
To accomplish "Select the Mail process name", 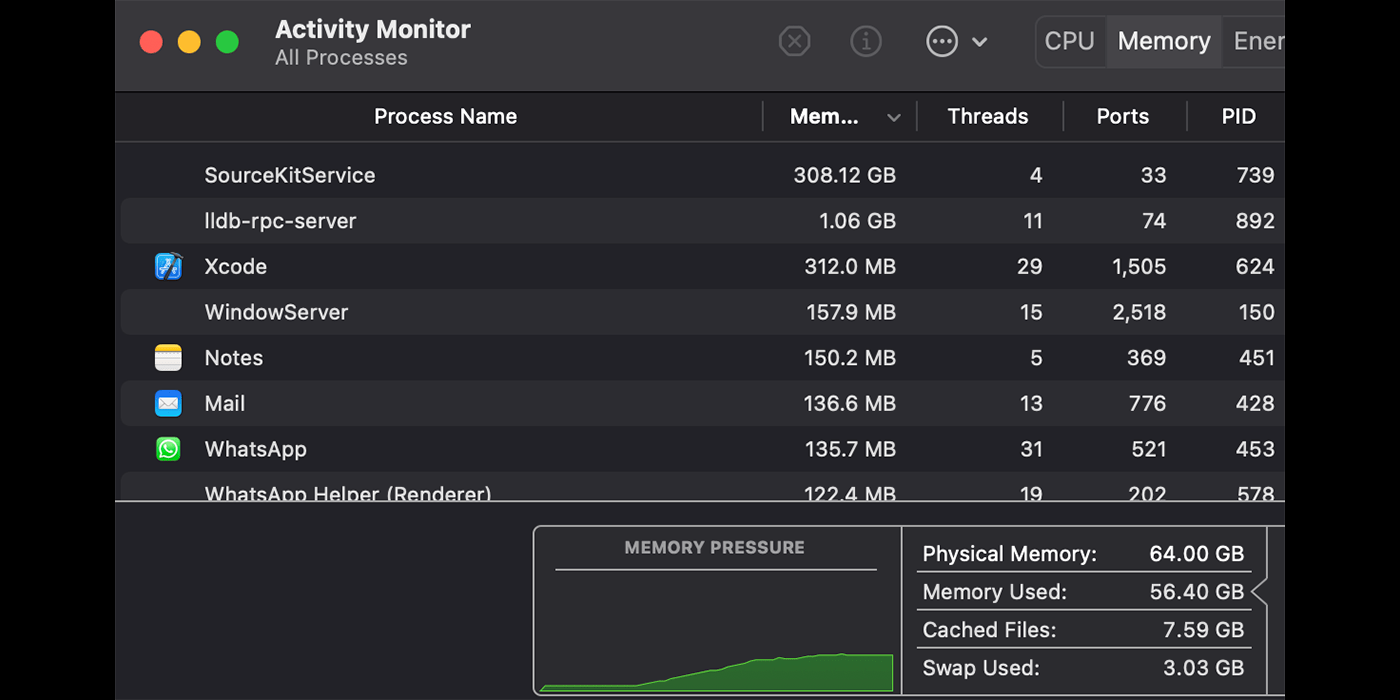I will point(224,404).
